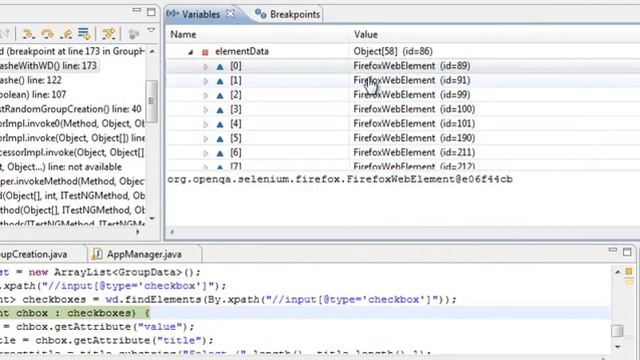Click the Name column header
The image size is (640, 360).
click(183, 35)
